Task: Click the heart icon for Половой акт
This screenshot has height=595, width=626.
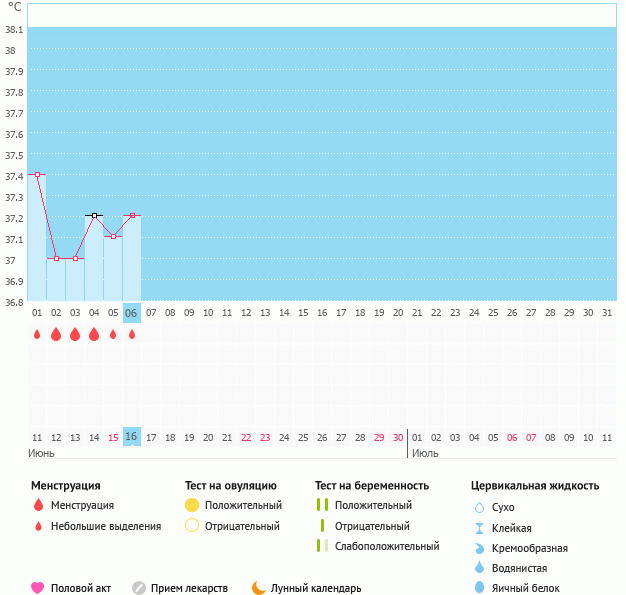Action: (38, 588)
